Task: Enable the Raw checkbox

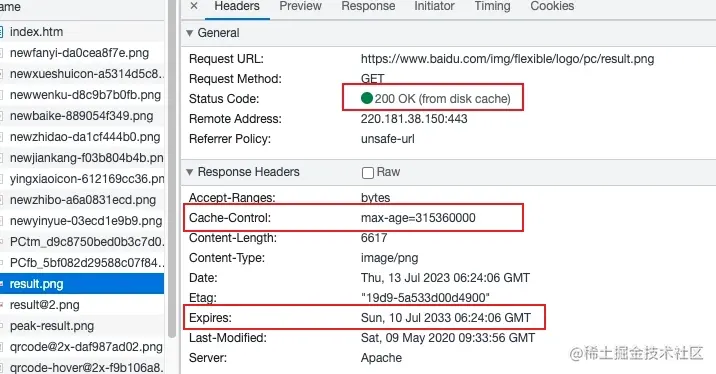Action: 368,173
